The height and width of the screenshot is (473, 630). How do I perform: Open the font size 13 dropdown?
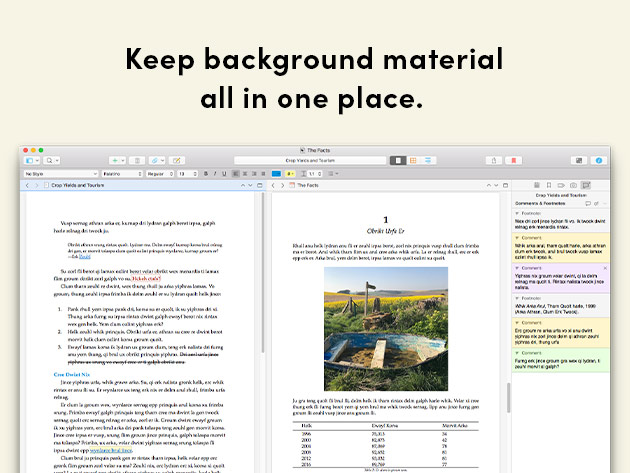click(x=187, y=174)
